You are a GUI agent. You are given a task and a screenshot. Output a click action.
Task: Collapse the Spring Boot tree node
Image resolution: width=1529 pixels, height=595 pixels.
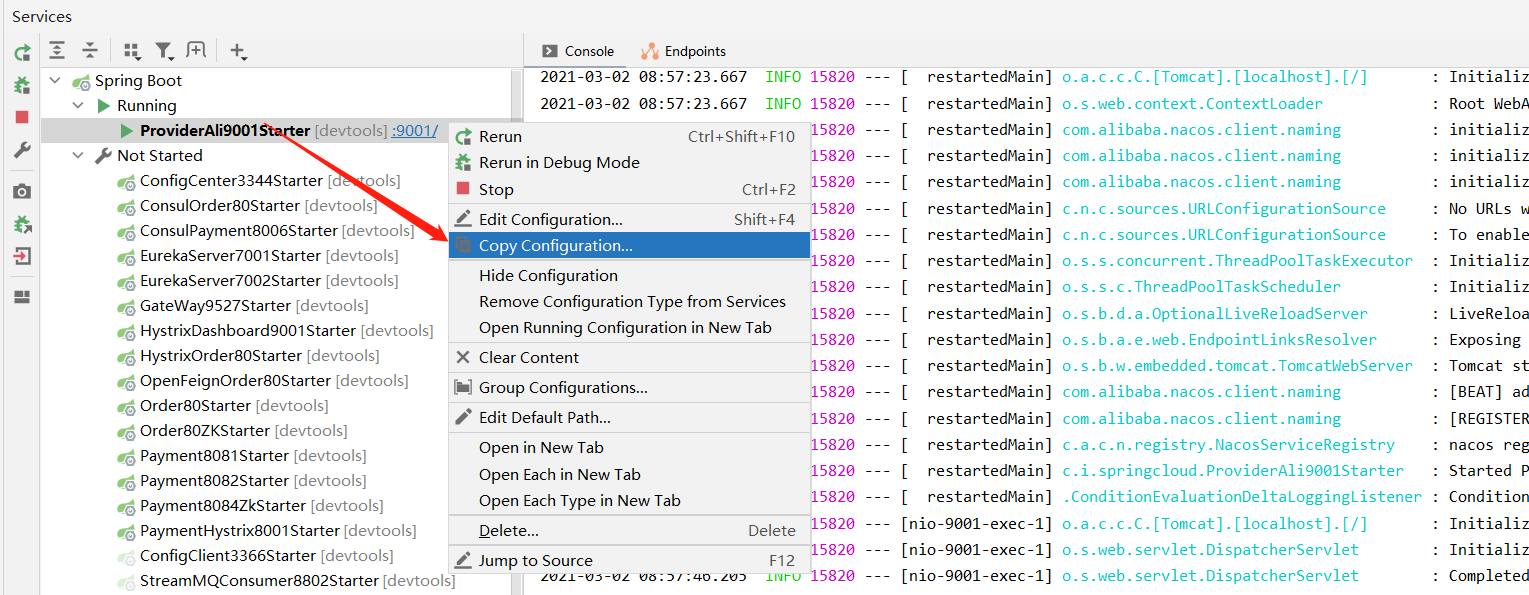[55, 81]
